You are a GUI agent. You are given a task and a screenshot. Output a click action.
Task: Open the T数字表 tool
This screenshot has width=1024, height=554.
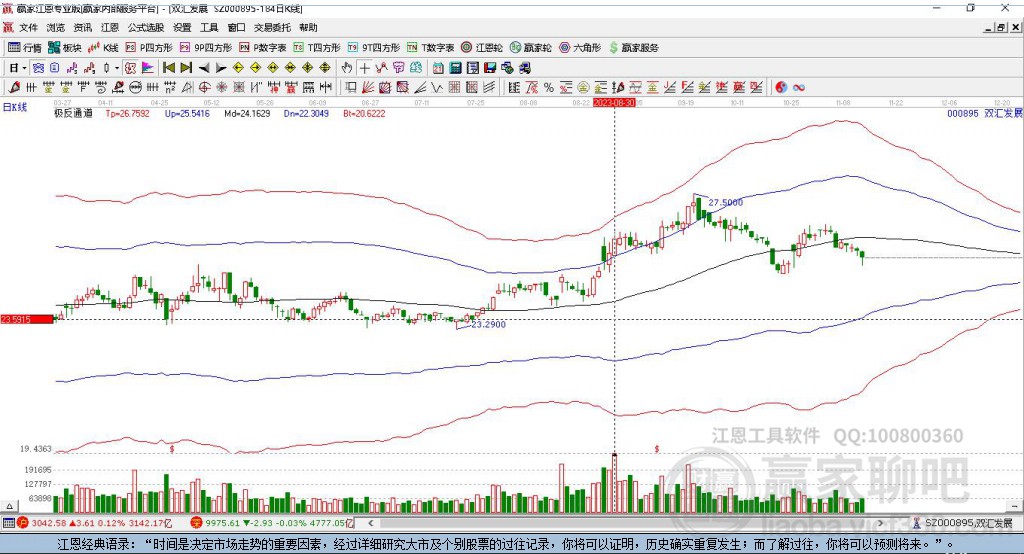(430, 48)
